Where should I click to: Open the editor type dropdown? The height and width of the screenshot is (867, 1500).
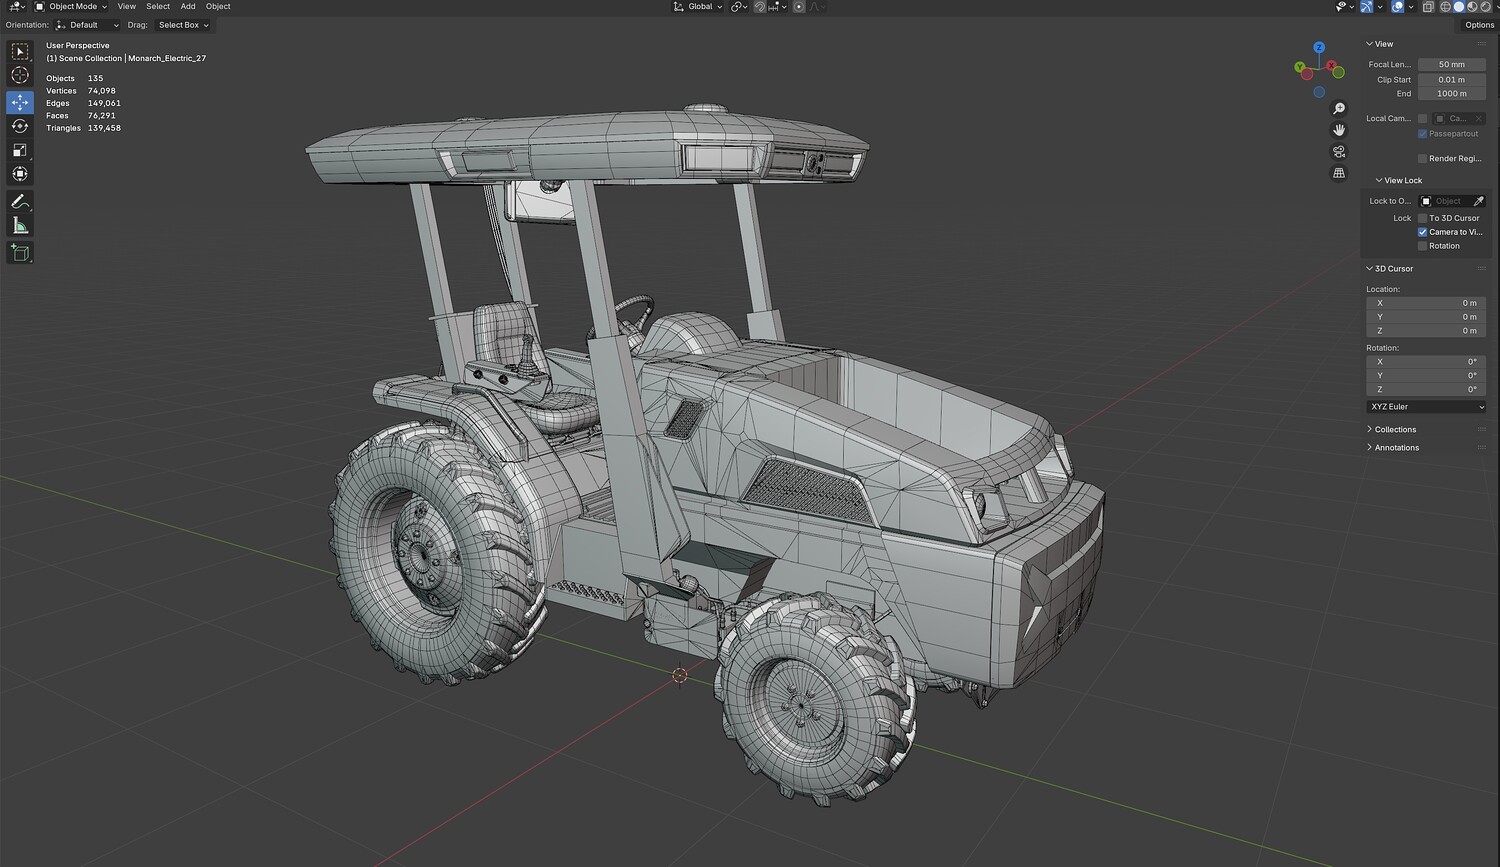point(16,7)
